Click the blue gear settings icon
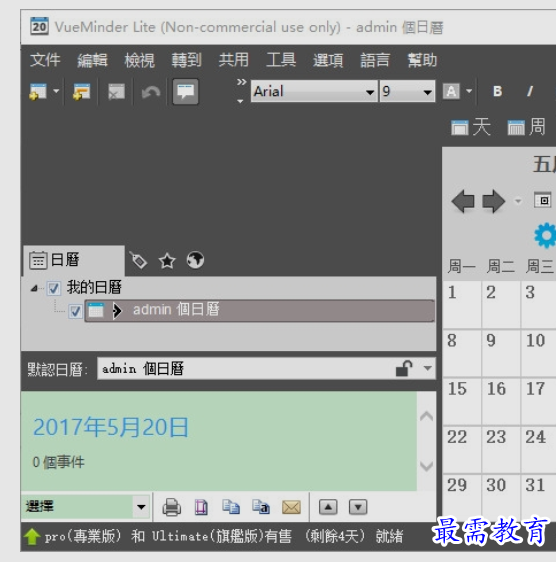The width and height of the screenshot is (556, 562). click(546, 235)
